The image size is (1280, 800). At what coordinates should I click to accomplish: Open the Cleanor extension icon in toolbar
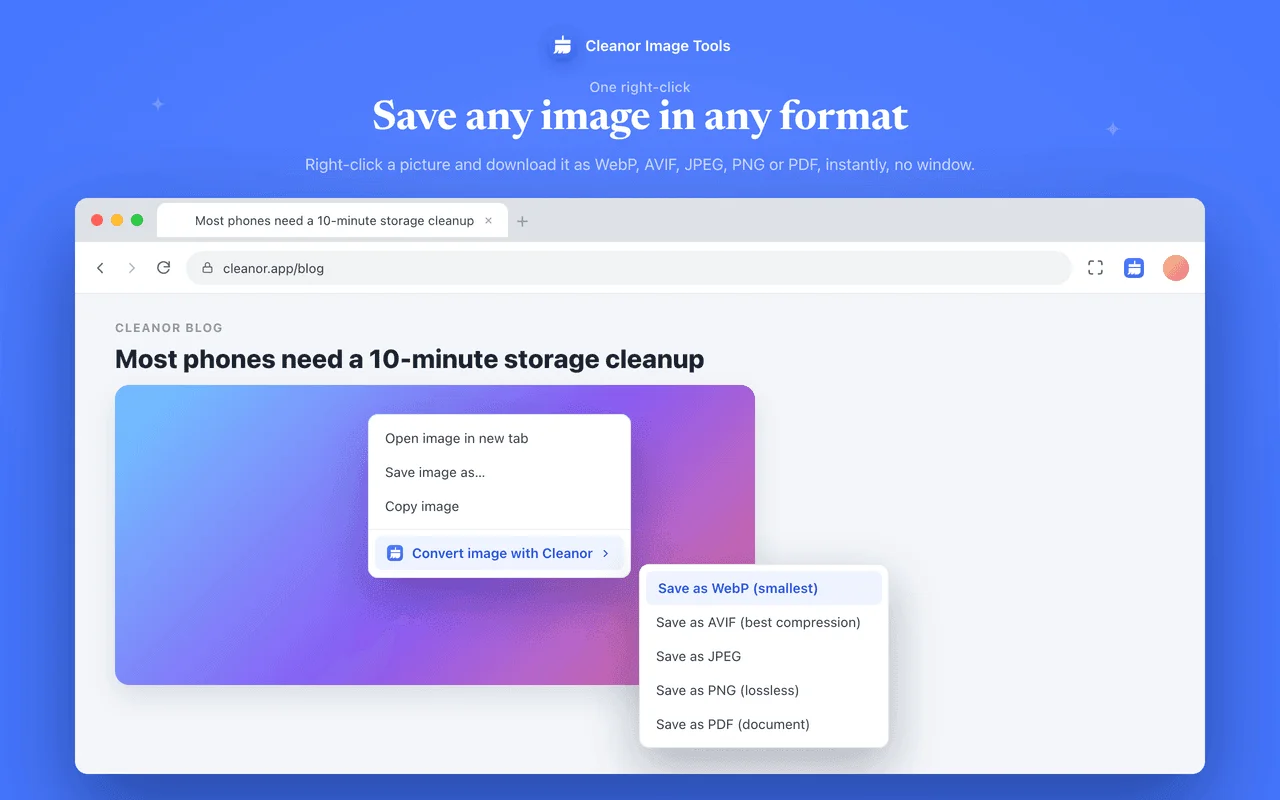(x=1134, y=268)
